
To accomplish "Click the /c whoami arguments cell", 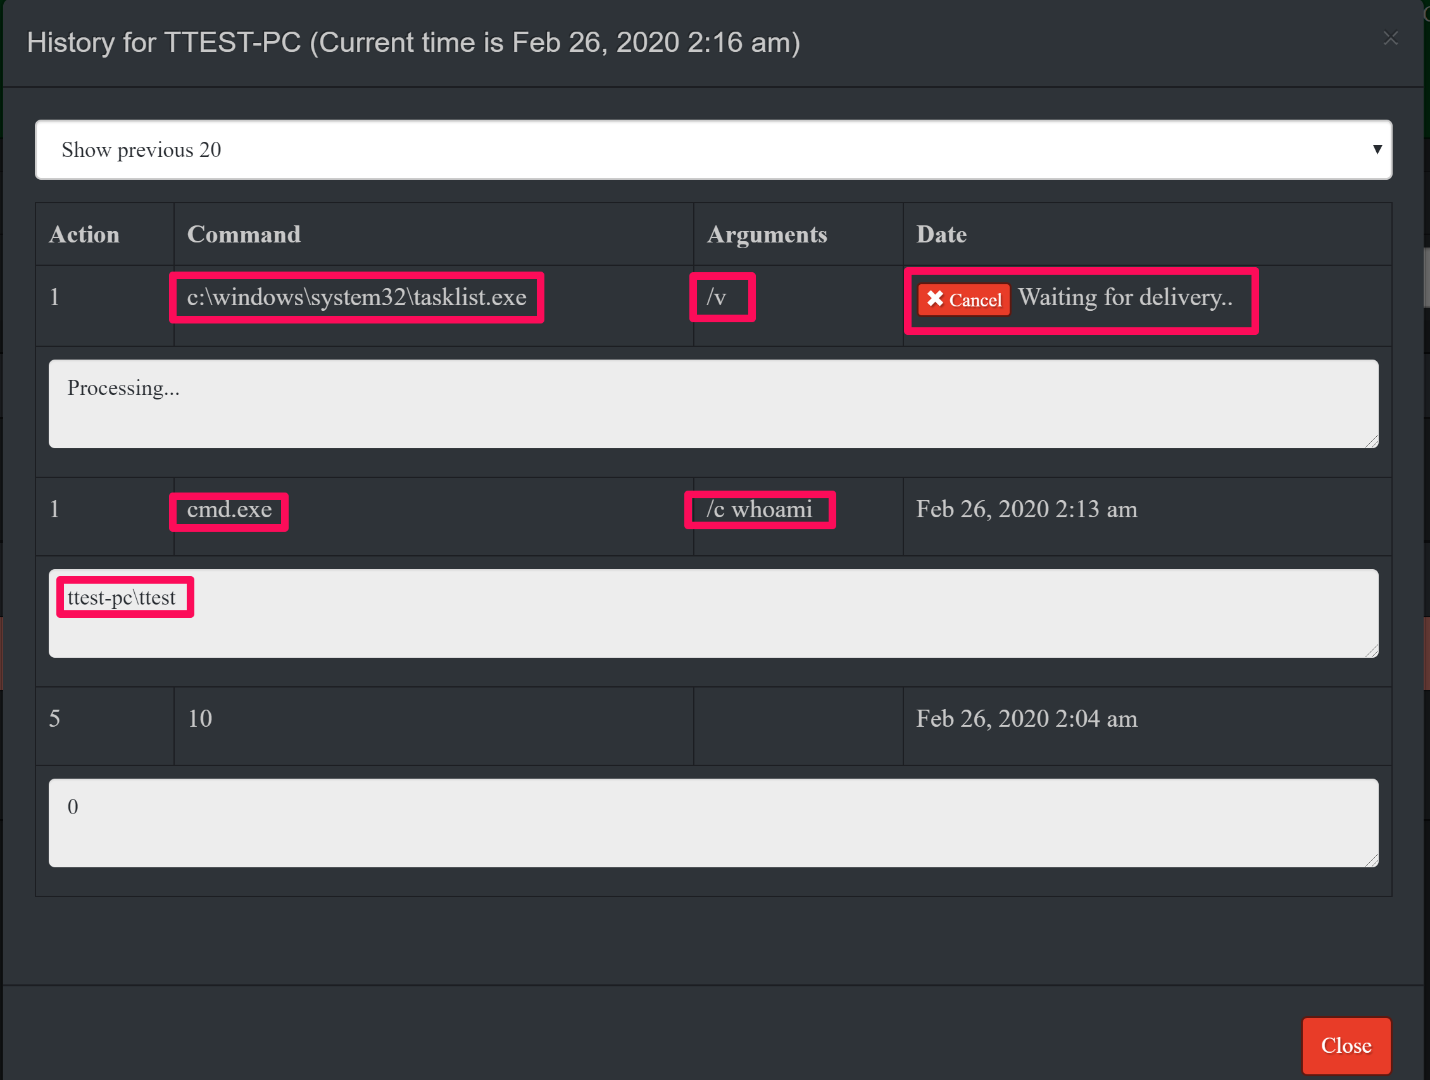I will (759, 510).
